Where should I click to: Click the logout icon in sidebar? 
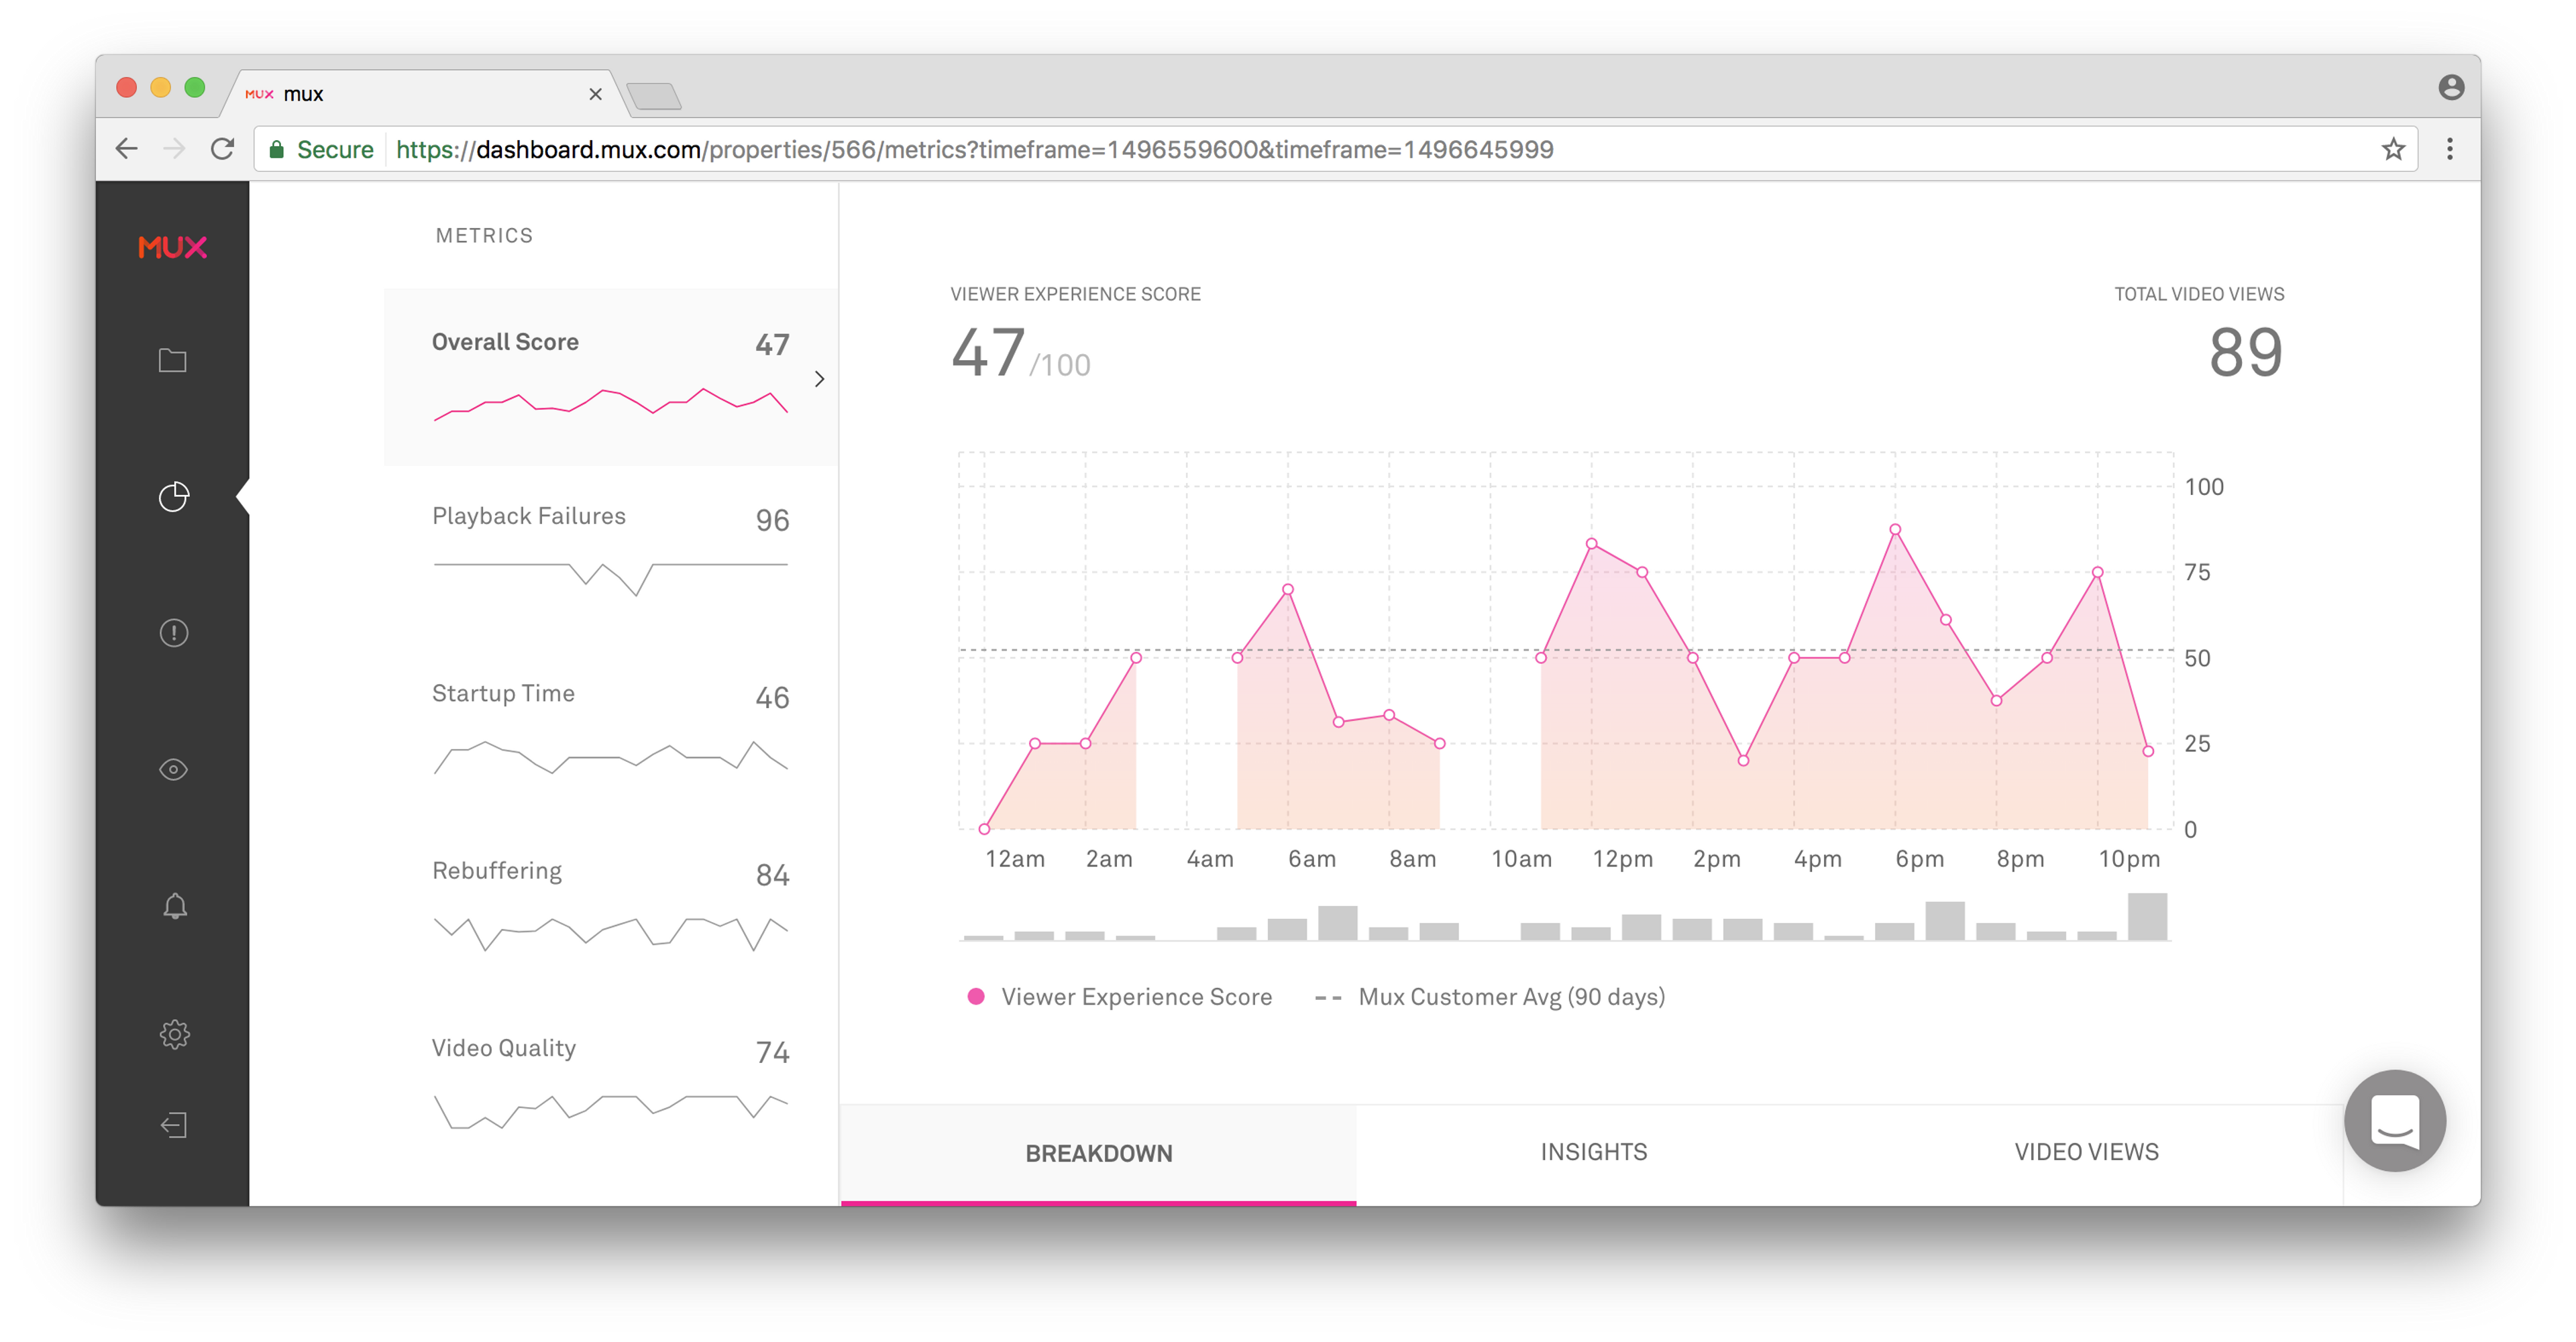click(175, 1125)
